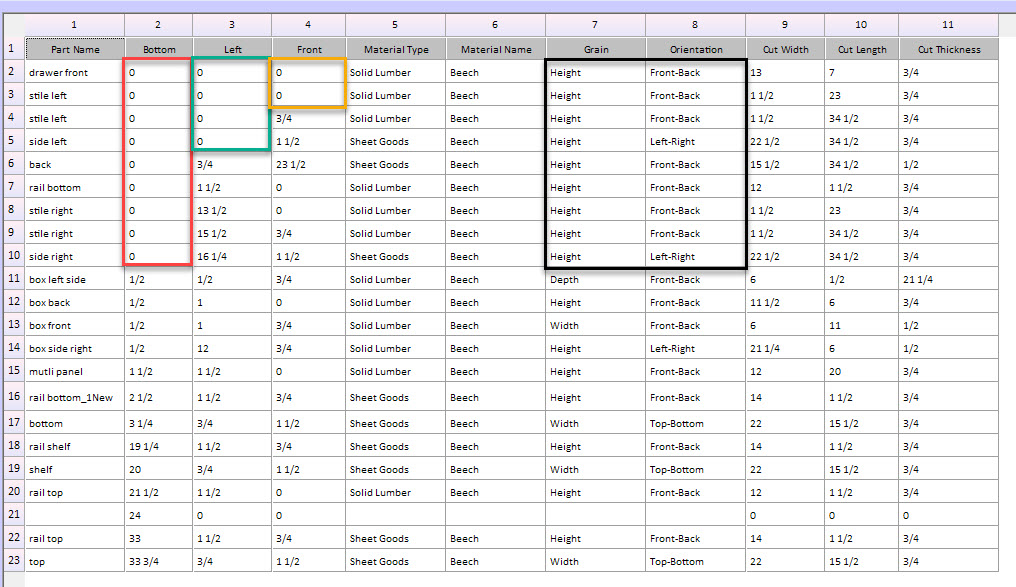Viewport: 1016px width, 587px height.
Task: Click the Cut Width '0' in row 21
Action: pyautogui.click(x=785, y=515)
